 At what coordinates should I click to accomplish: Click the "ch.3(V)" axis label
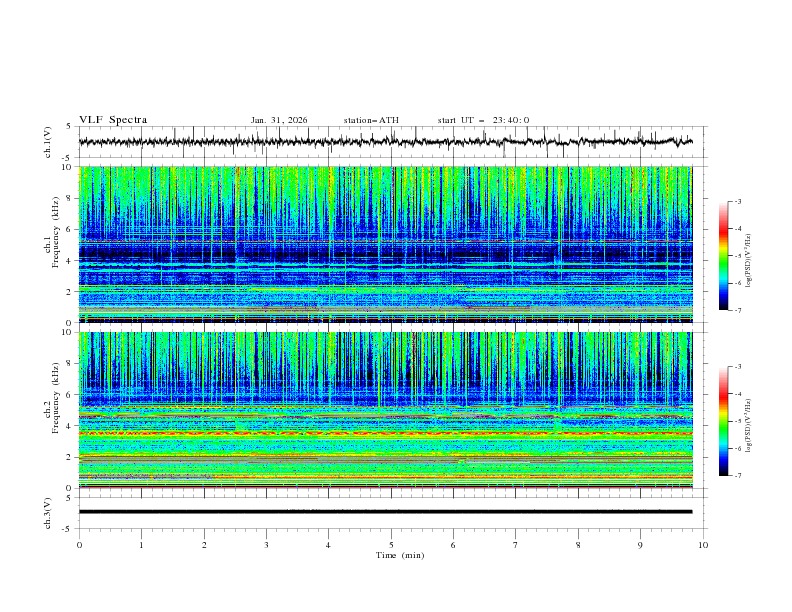pos(48,513)
